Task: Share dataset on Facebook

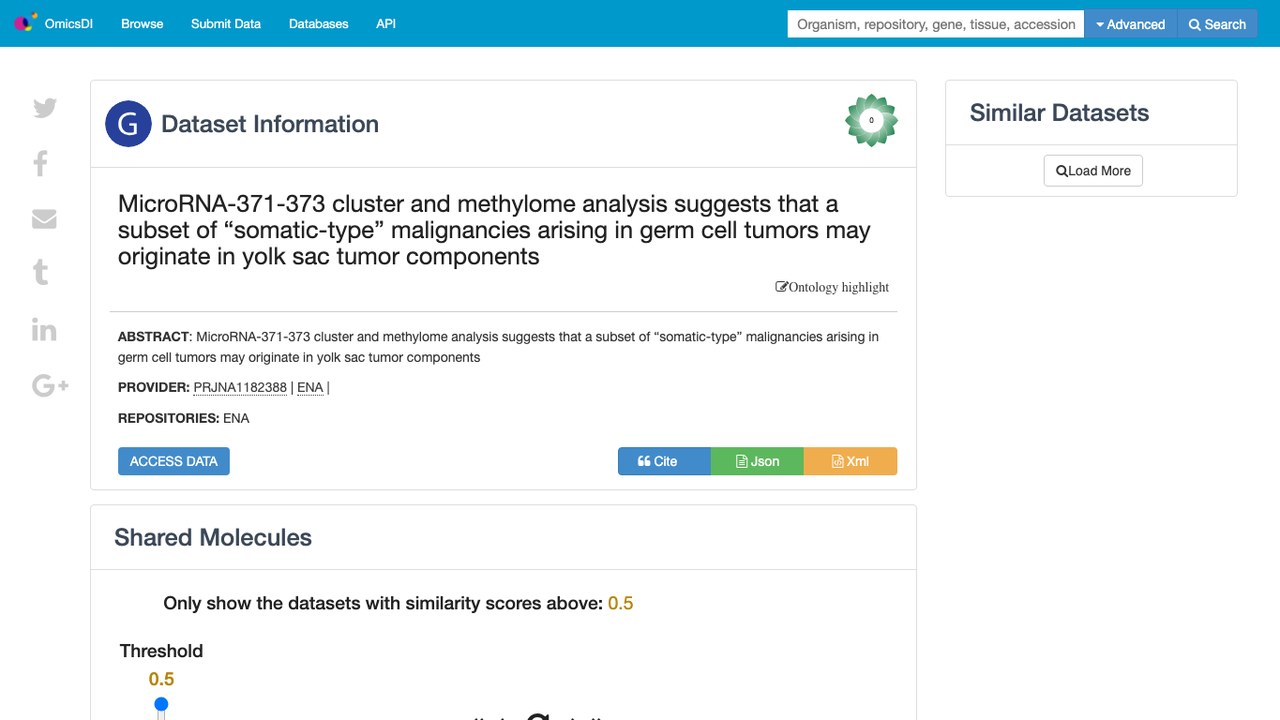Action: coord(41,163)
